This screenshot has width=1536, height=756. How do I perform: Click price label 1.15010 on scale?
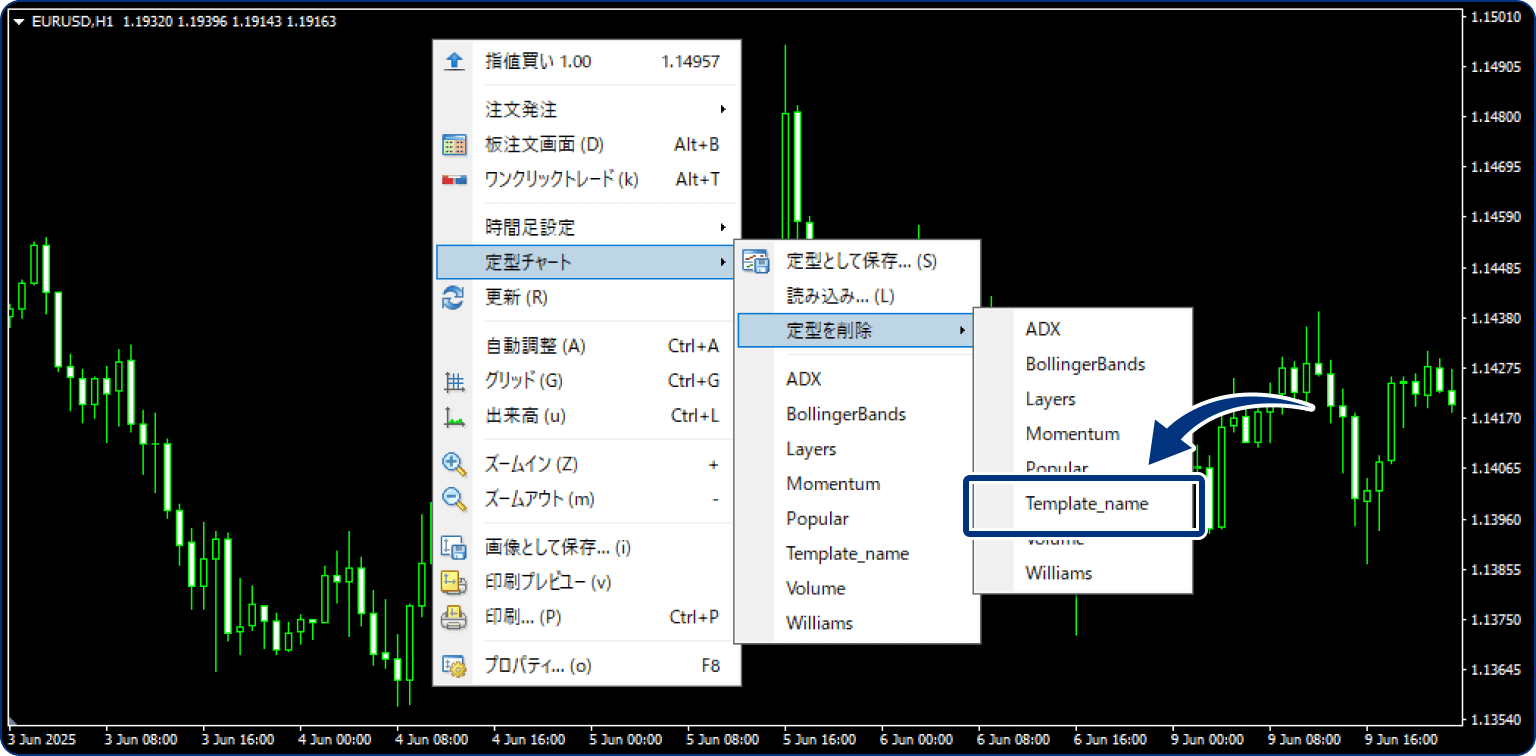point(1498,17)
